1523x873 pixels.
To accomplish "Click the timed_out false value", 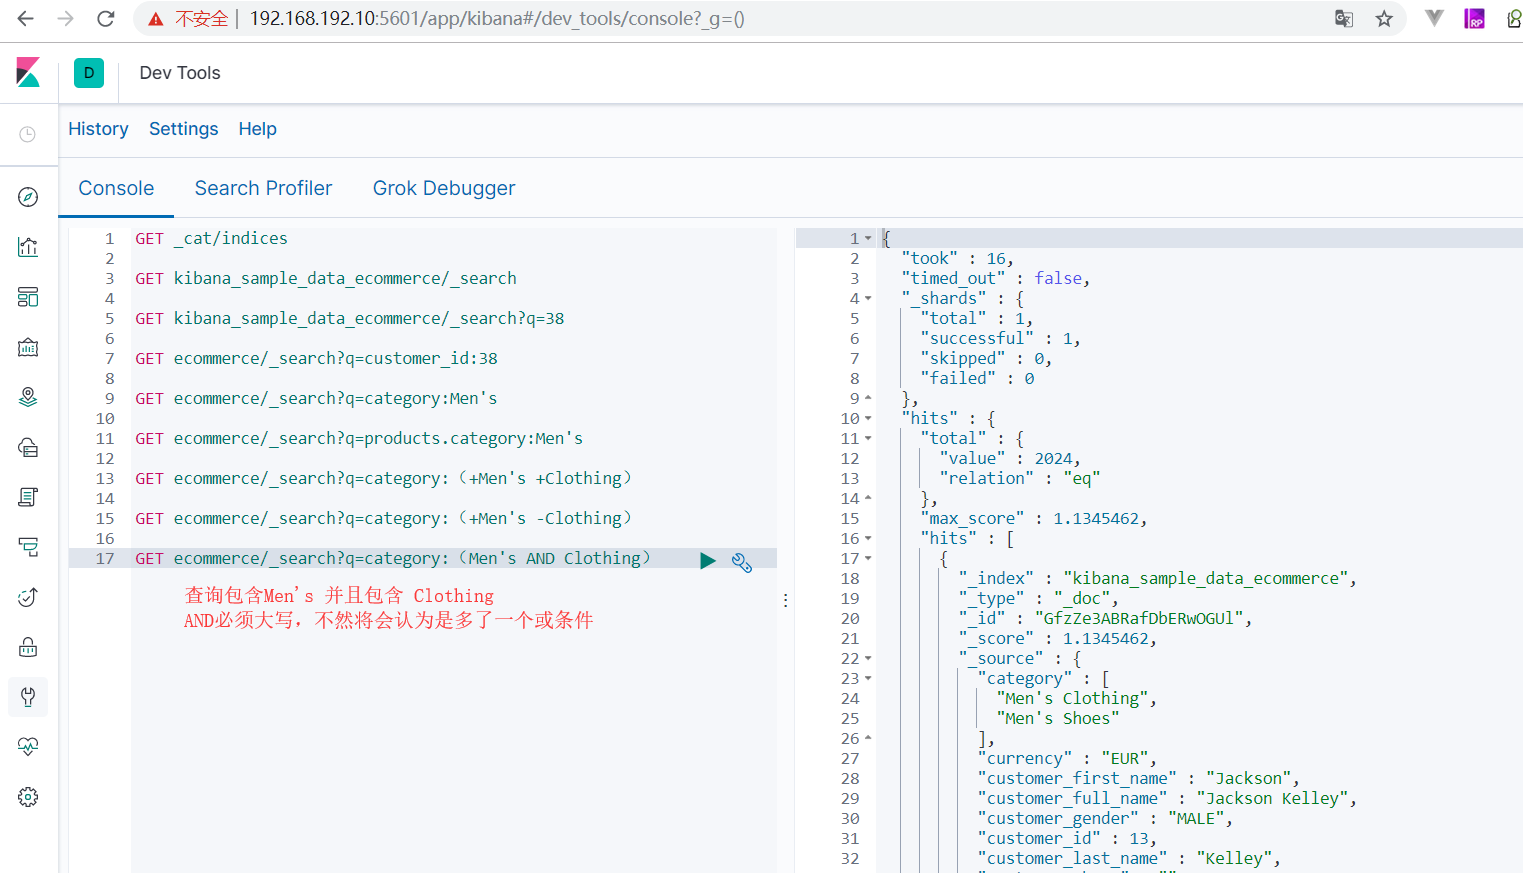I will pos(1058,278).
